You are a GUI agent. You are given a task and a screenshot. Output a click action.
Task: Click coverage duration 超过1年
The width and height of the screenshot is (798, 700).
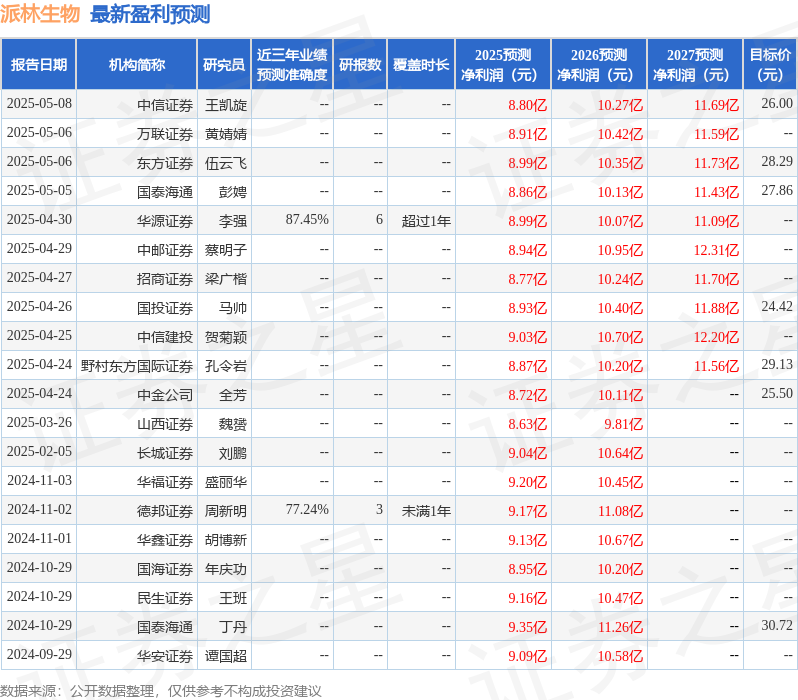coord(426,221)
